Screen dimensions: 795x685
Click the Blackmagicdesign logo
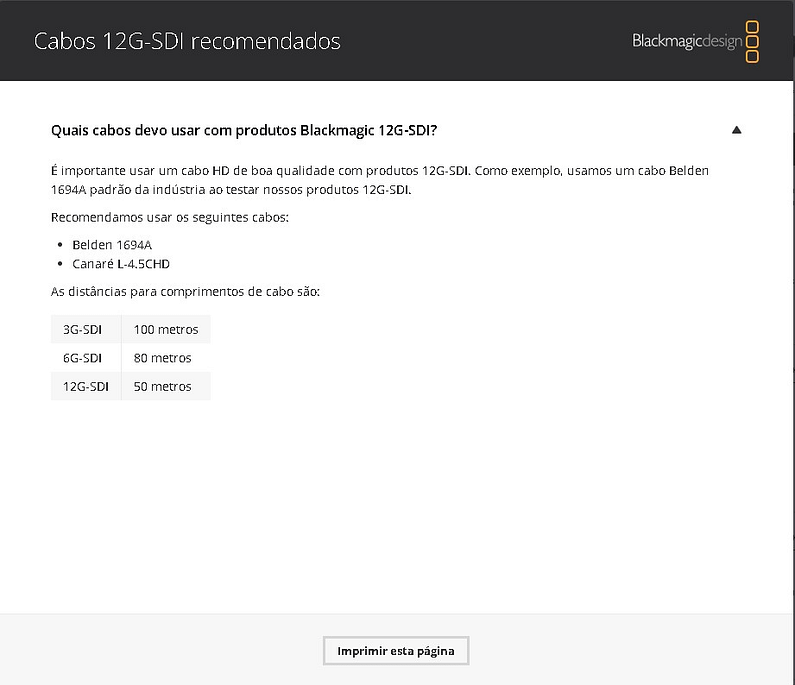coord(695,42)
